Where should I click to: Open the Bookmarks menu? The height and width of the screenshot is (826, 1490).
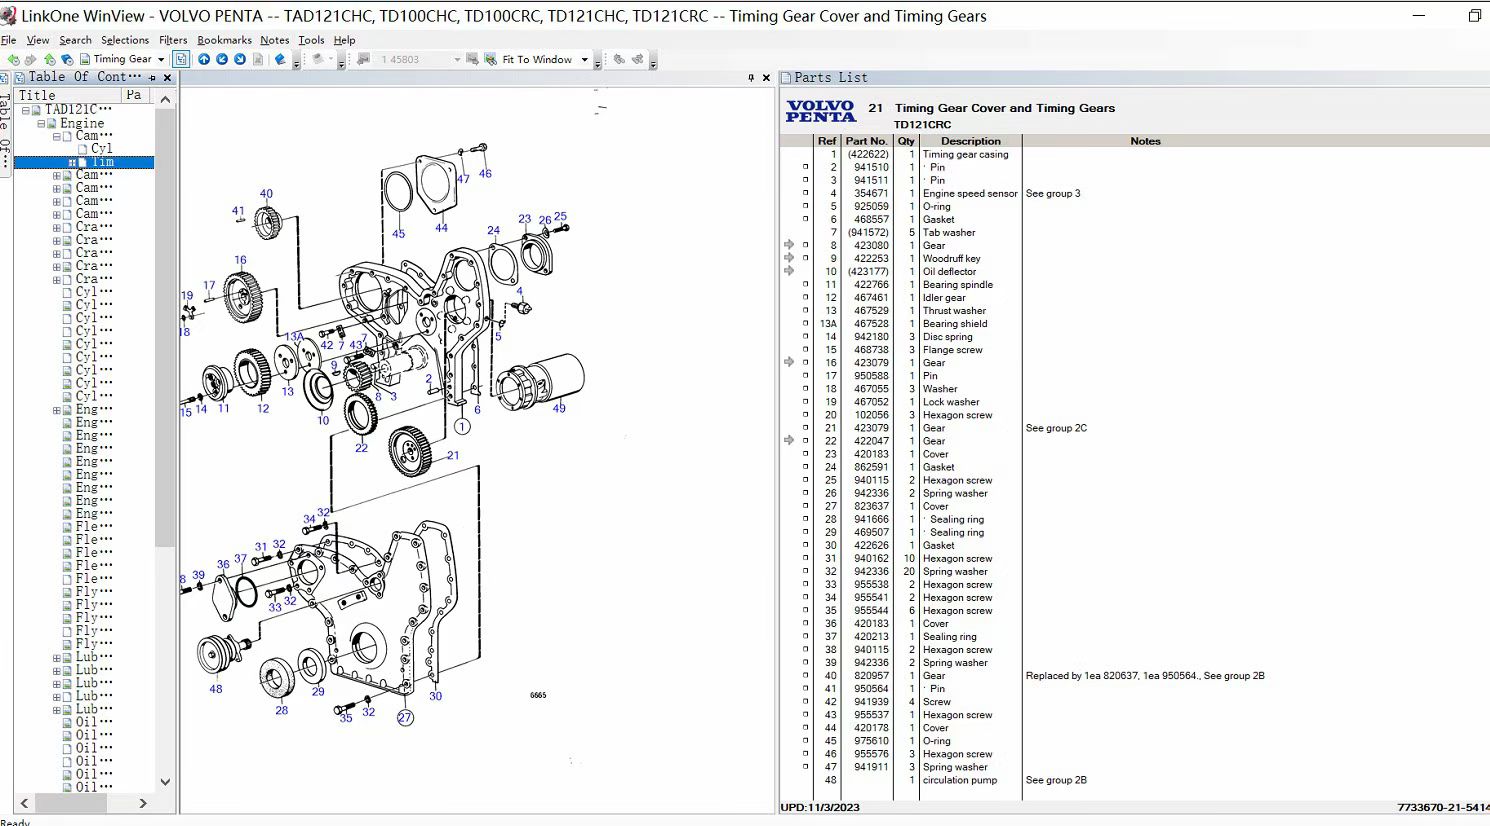pyautogui.click(x=224, y=40)
